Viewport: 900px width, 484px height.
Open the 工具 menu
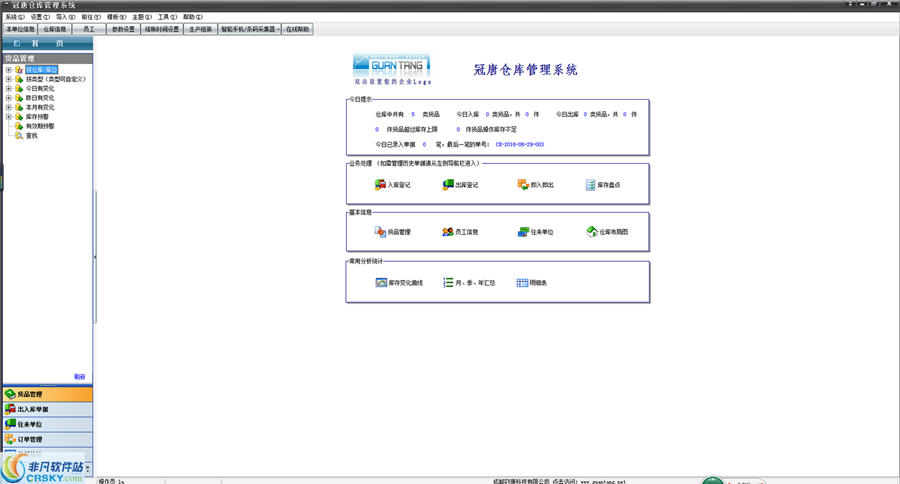tap(167, 17)
